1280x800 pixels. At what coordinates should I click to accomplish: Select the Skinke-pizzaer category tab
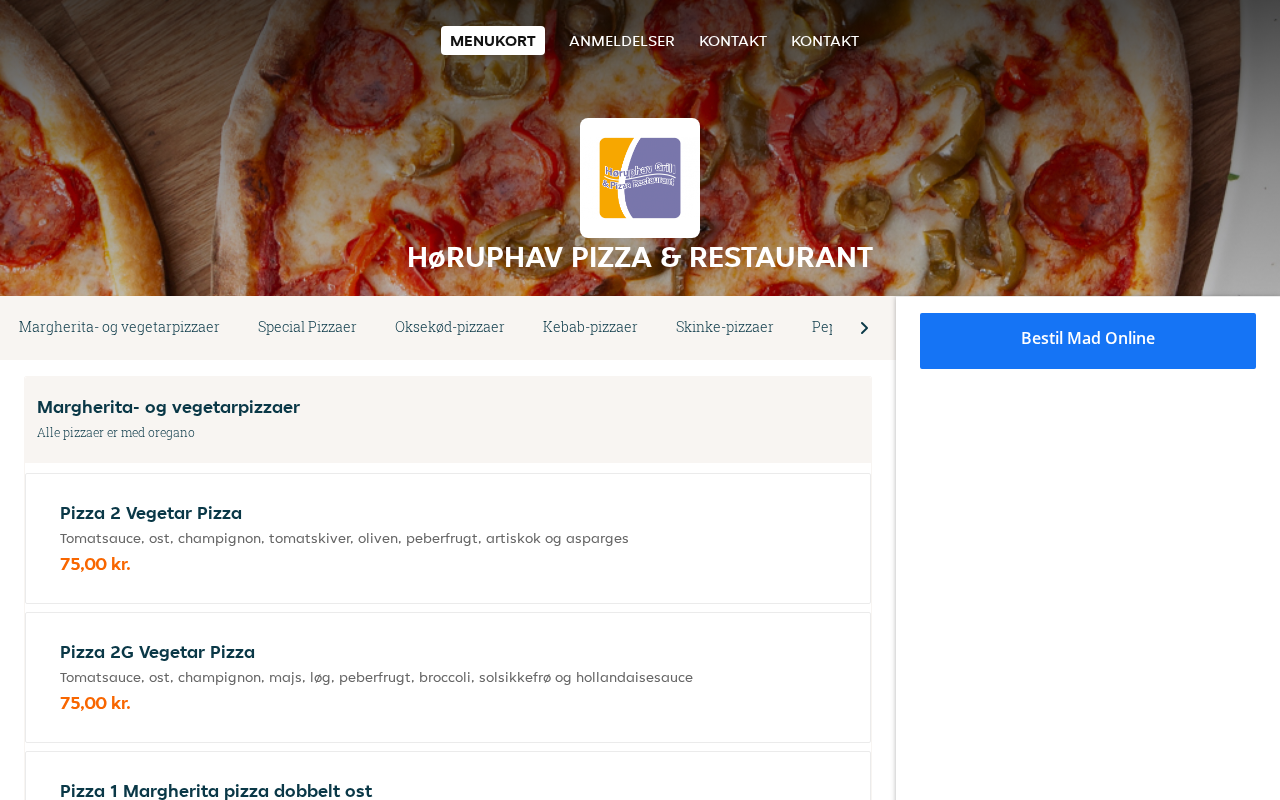coord(725,327)
